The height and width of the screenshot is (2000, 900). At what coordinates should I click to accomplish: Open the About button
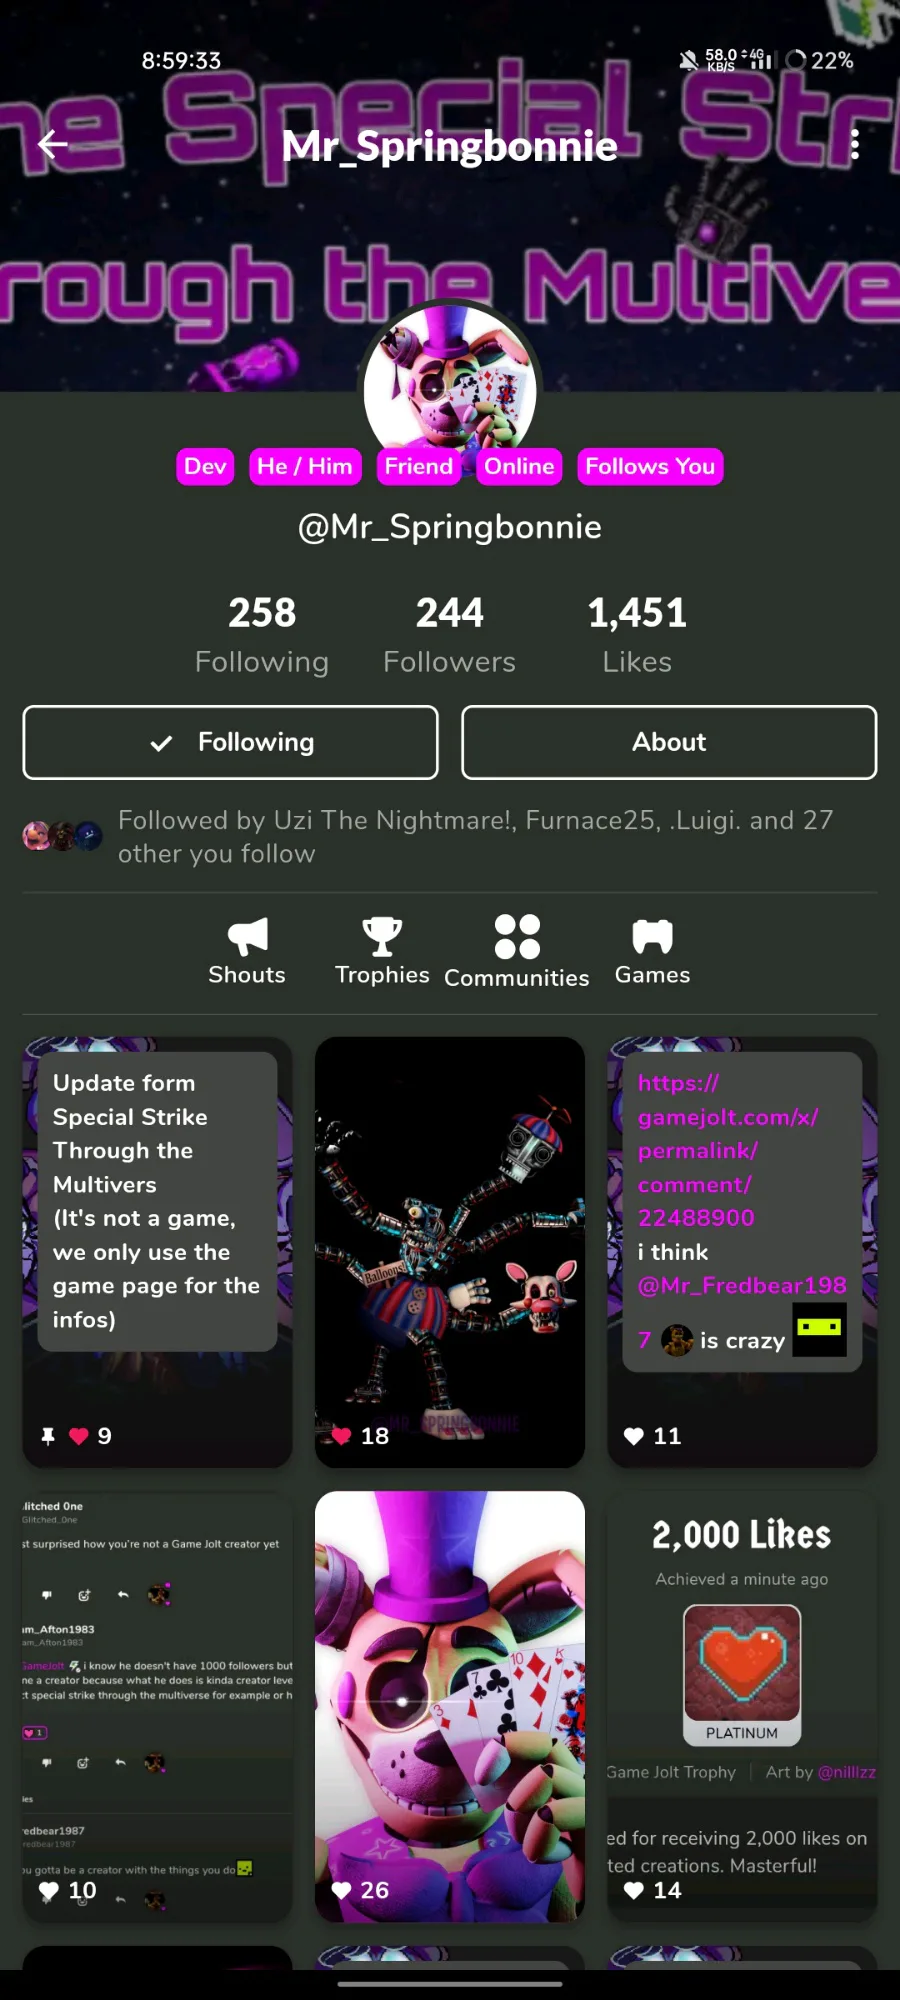tap(669, 742)
